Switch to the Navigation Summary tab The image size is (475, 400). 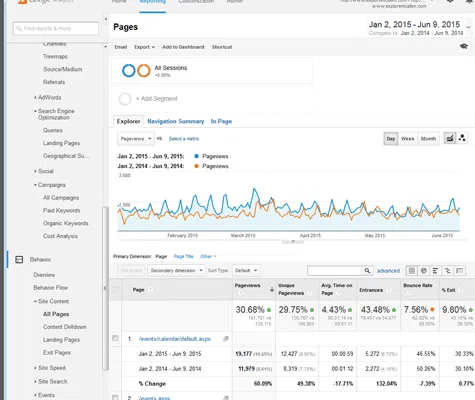(176, 121)
